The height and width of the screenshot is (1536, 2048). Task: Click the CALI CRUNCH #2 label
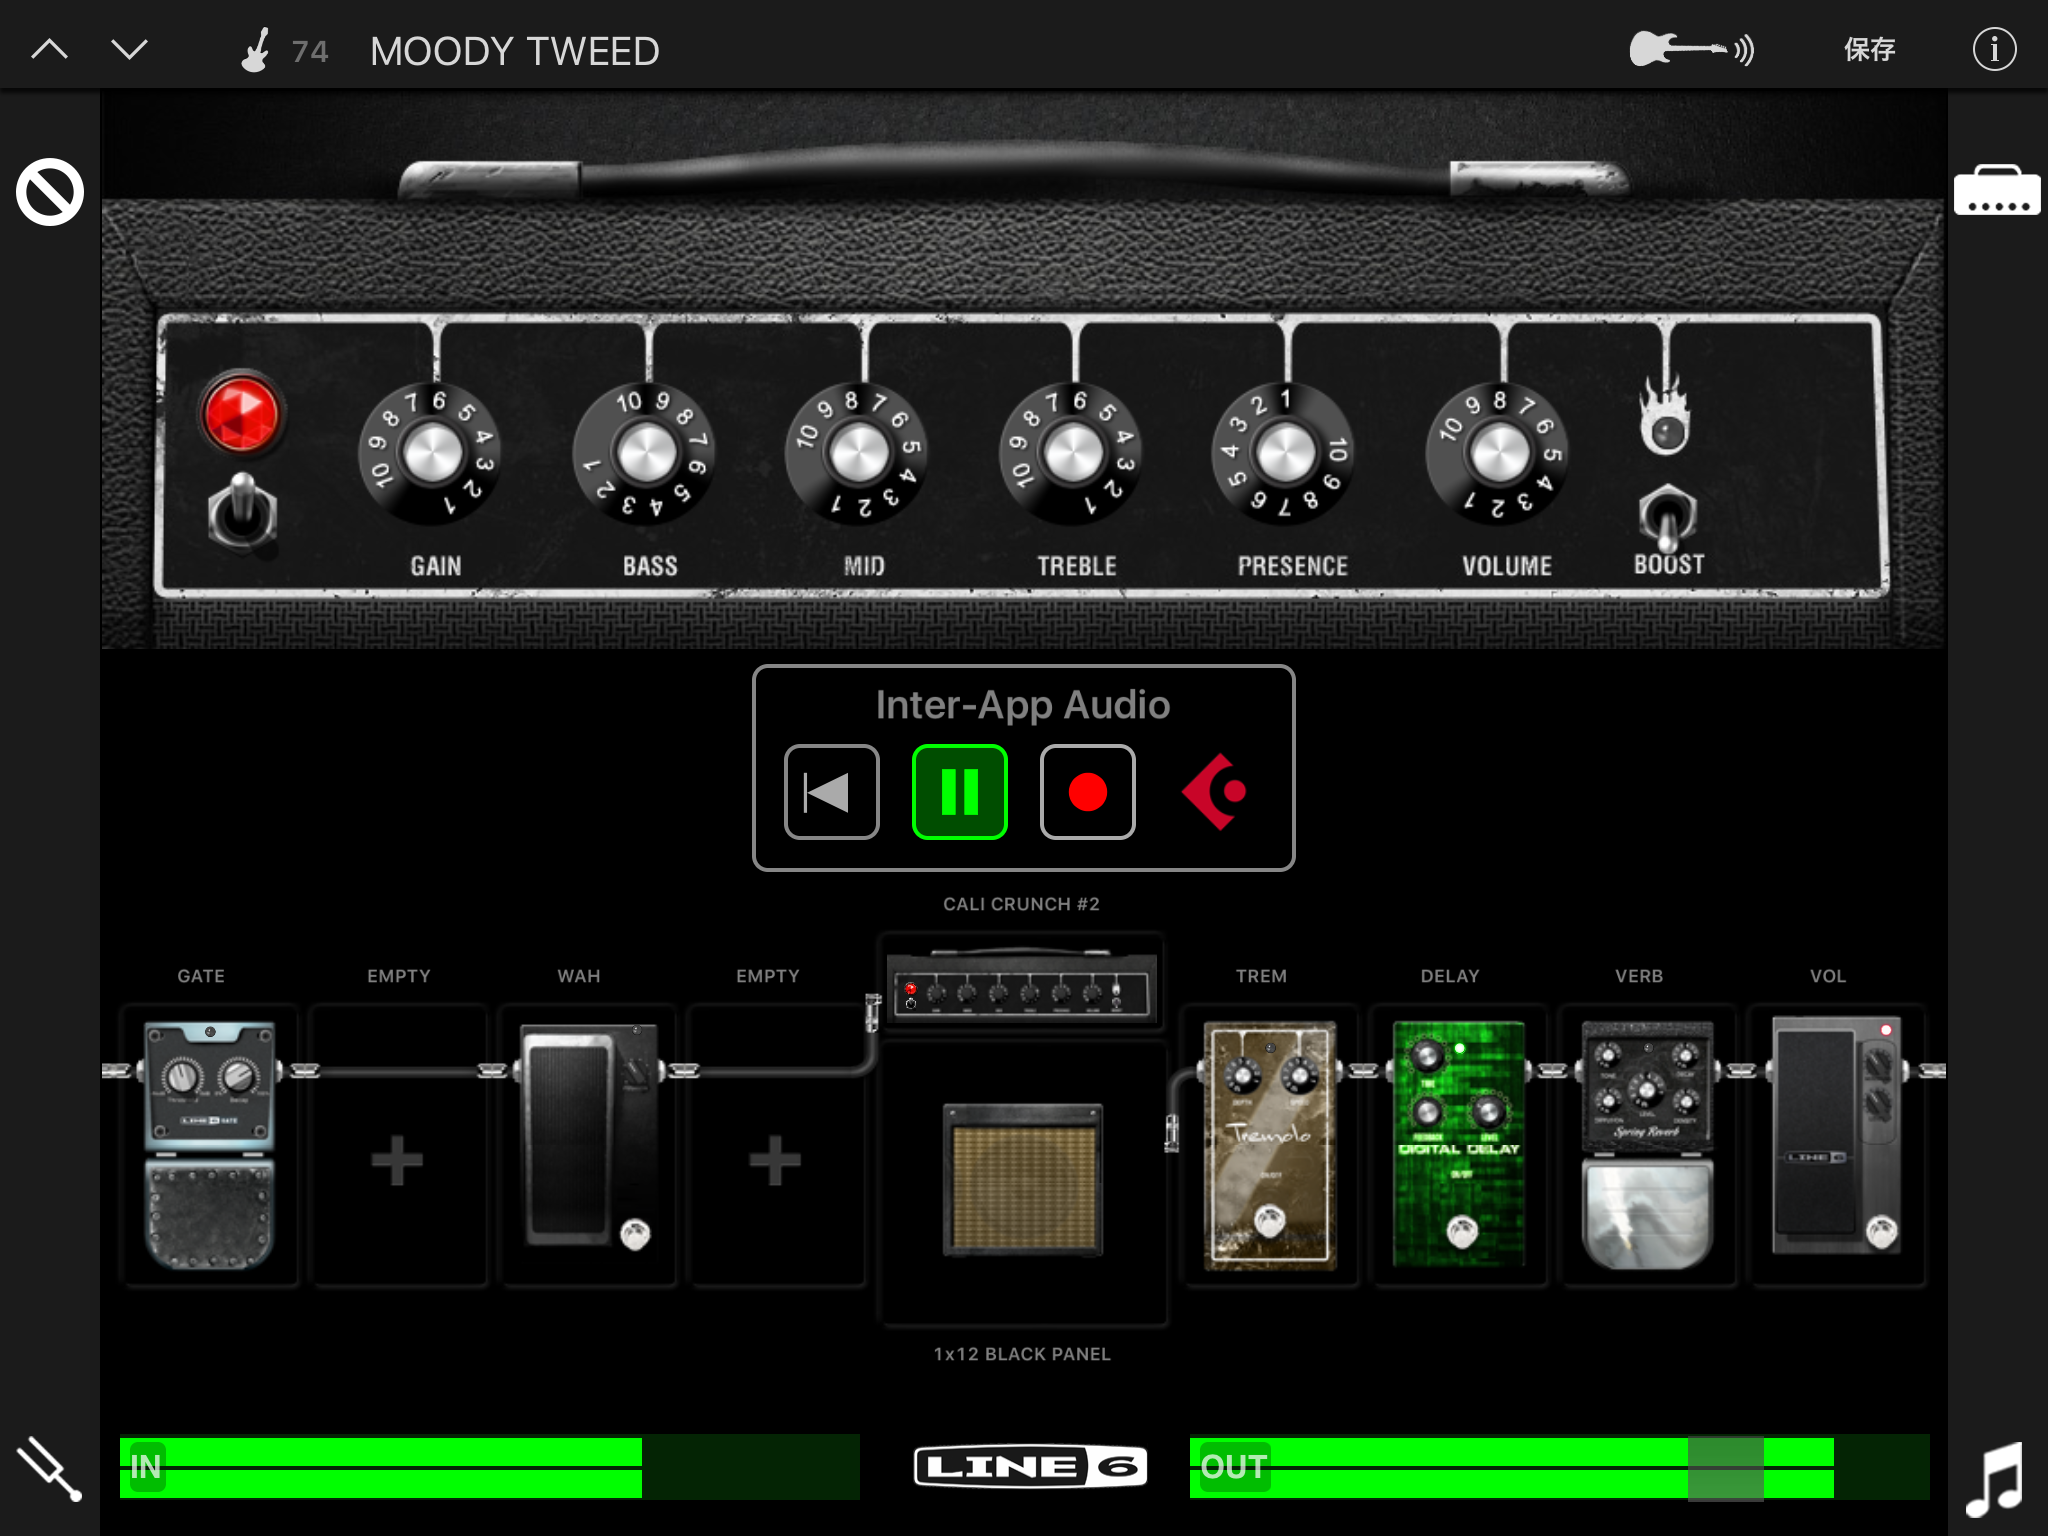(x=1021, y=904)
